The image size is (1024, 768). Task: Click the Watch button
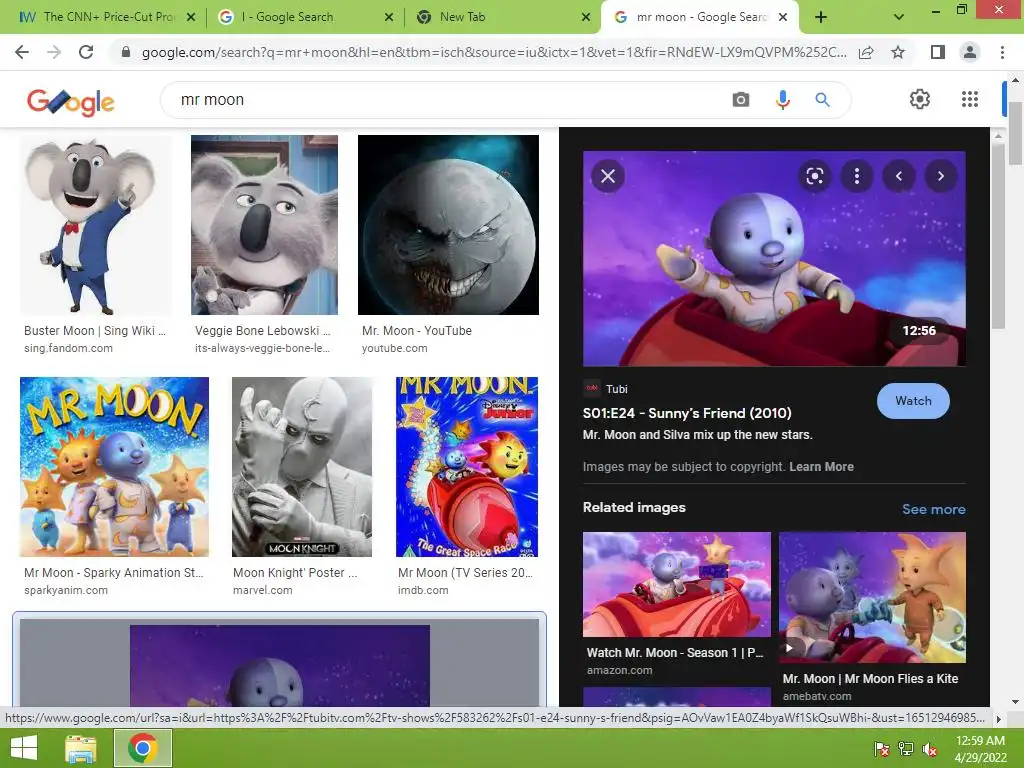pyautogui.click(x=913, y=401)
